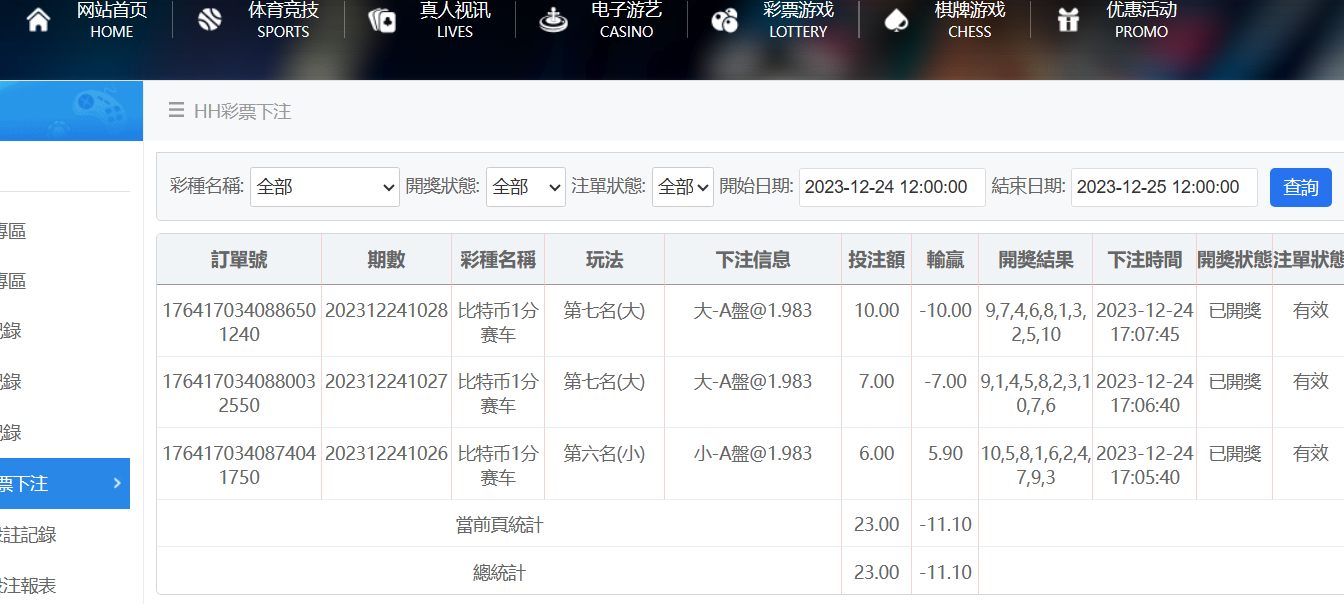Click the 訂單號 column header
The height and width of the screenshot is (604, 1344).
[x=239, y=260]
